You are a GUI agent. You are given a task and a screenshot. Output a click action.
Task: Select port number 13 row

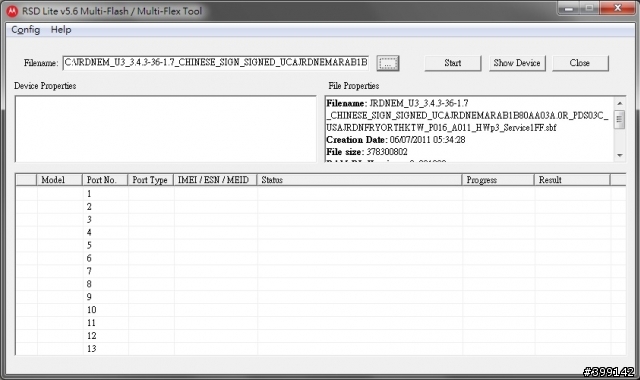click(x=320, y=349)
